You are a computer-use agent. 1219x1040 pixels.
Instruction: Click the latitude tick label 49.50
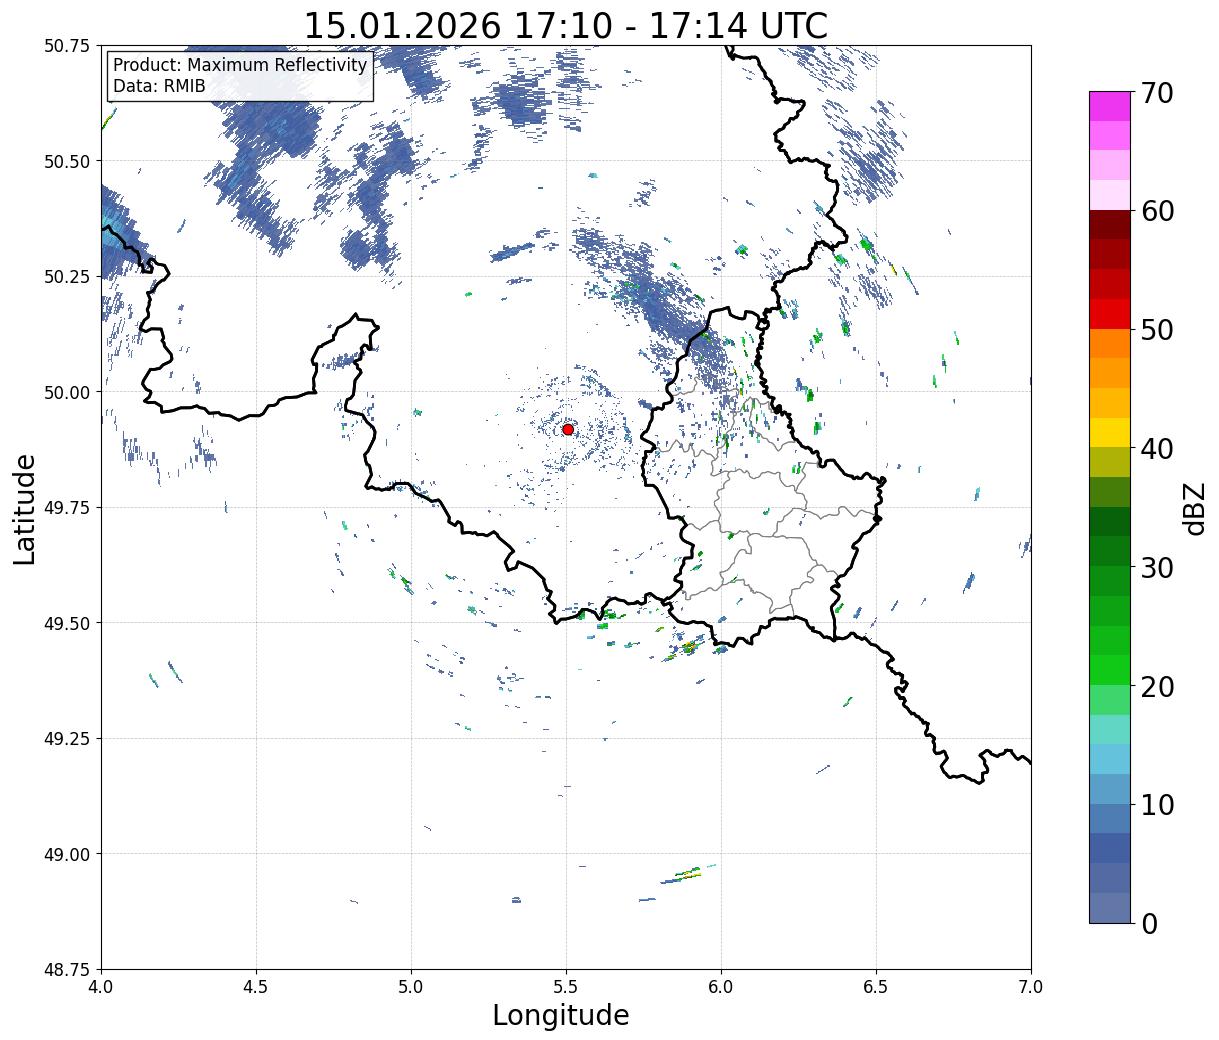coord(67,623)
